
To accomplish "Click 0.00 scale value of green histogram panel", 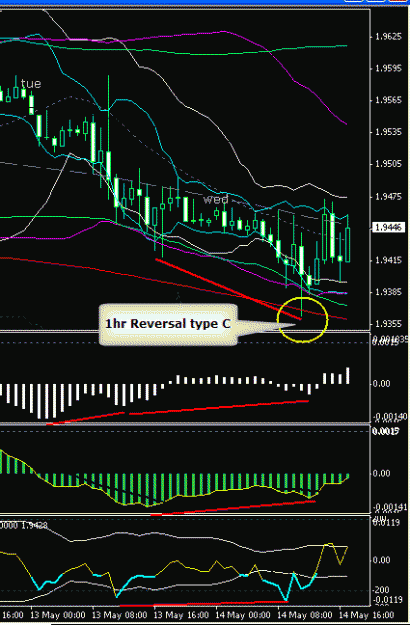I will pyautogui.click(x=382, y=474).
